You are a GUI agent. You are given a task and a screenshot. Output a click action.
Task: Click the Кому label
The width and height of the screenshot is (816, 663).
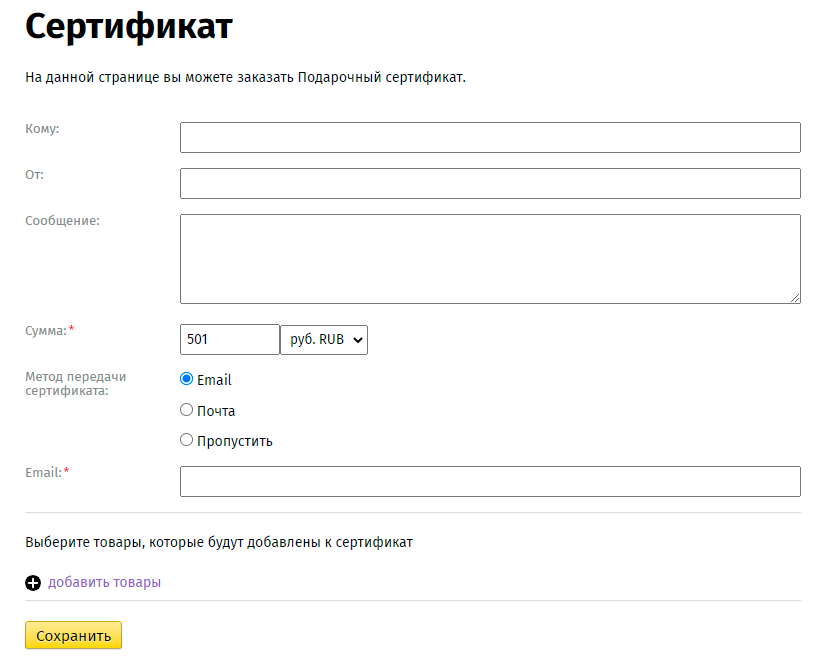coord(42,129)
